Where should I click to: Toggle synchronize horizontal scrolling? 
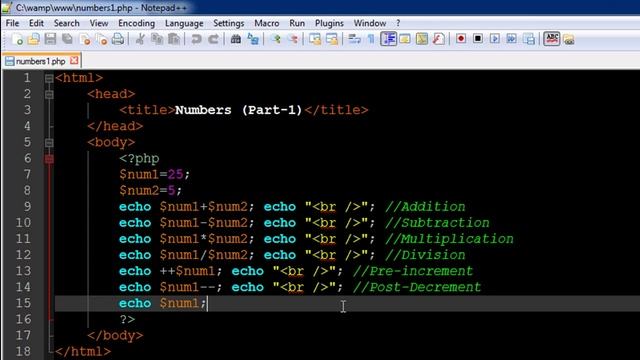tap(332, 39)
